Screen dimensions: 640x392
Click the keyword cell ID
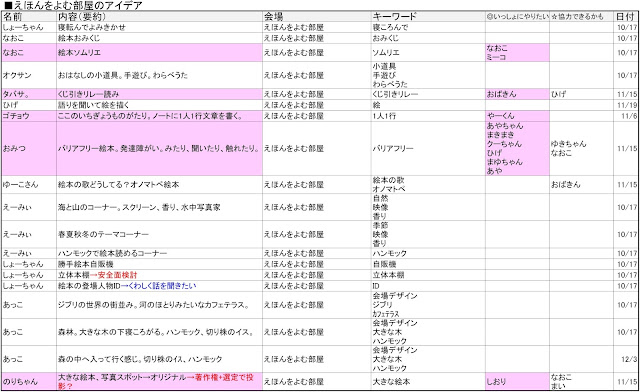(428, 286)
